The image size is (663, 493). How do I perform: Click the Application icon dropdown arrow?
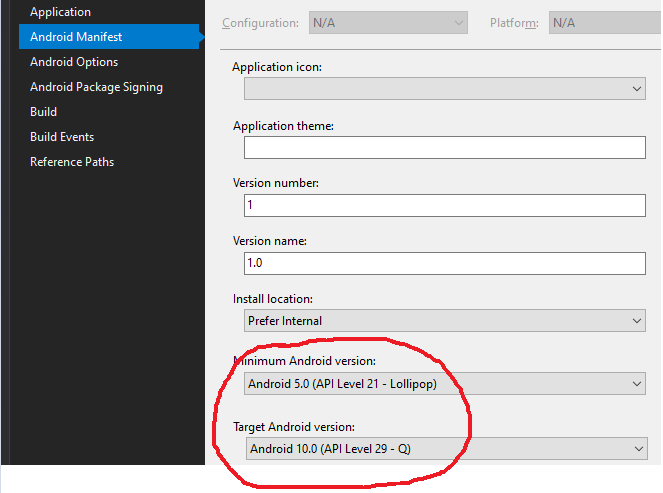click(x=637, y=89)
